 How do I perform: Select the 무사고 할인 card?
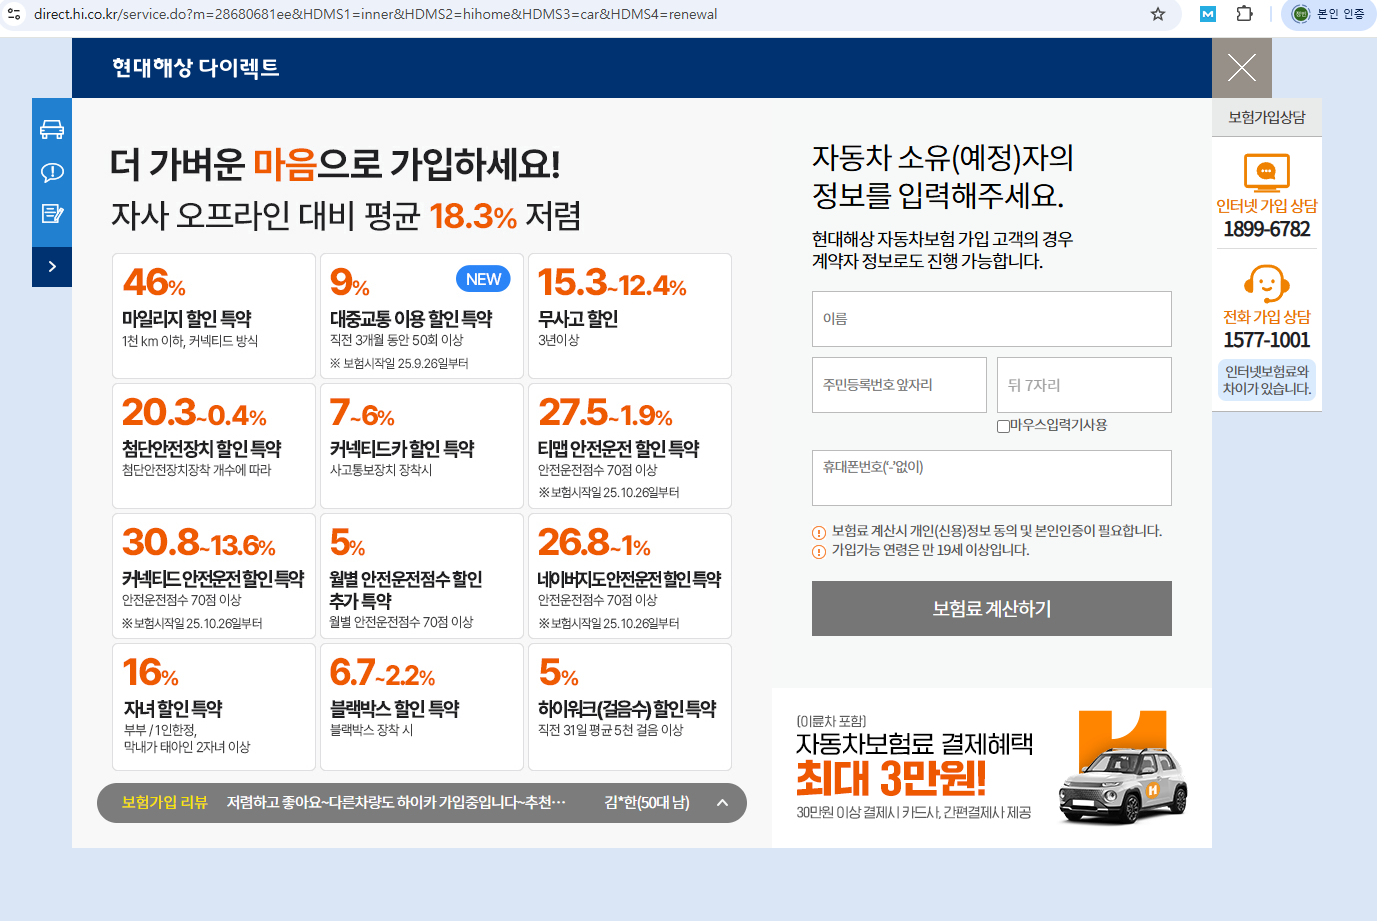(630, 316)
